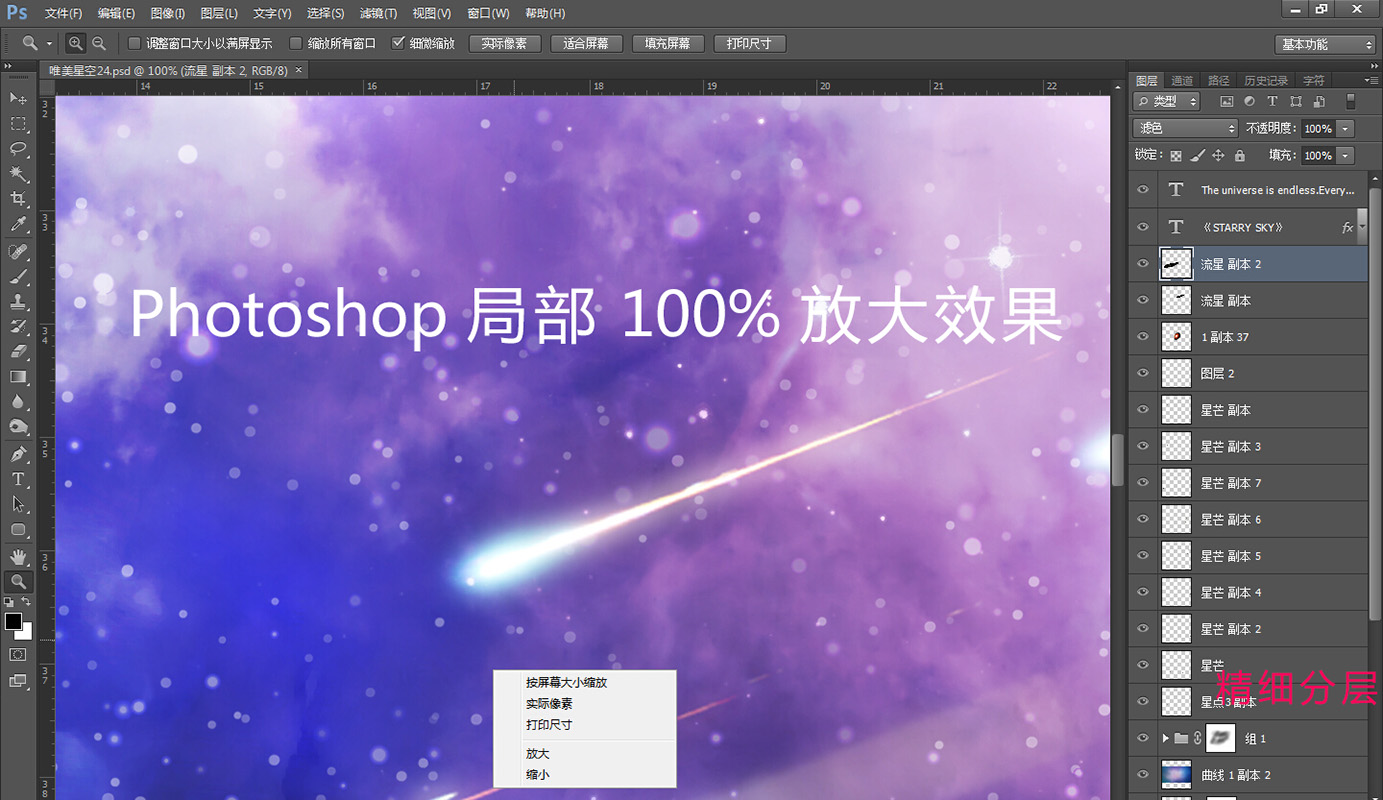Filter layers by type layers icon
The height and width of the screenshot is (800, 1383).
1272,102
